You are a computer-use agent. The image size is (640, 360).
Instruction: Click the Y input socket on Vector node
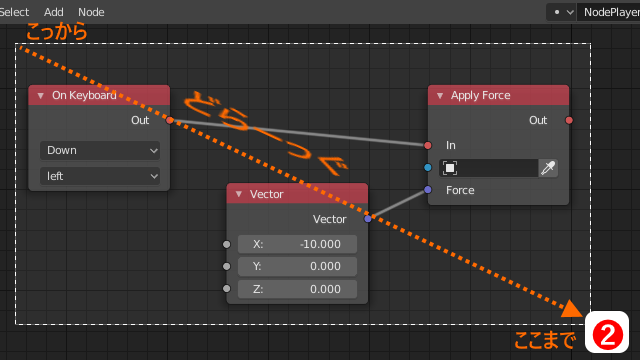tap(227, 266)
